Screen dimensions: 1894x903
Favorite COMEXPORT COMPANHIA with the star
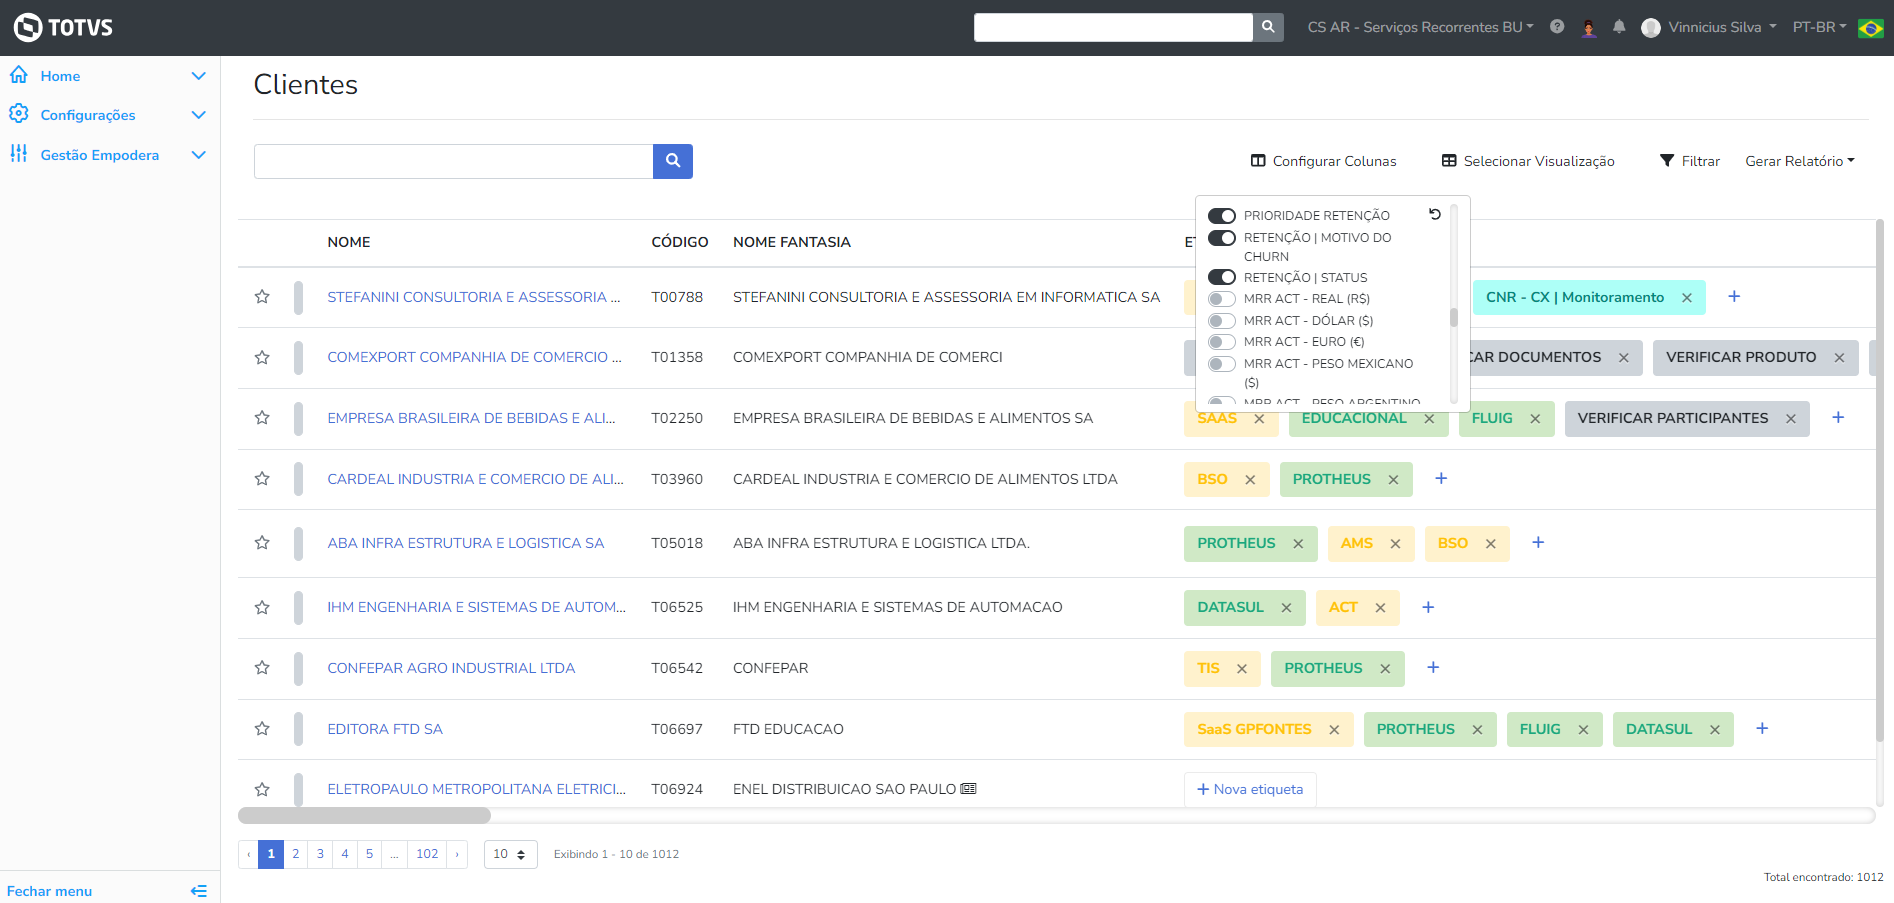(x=262, y=357)
